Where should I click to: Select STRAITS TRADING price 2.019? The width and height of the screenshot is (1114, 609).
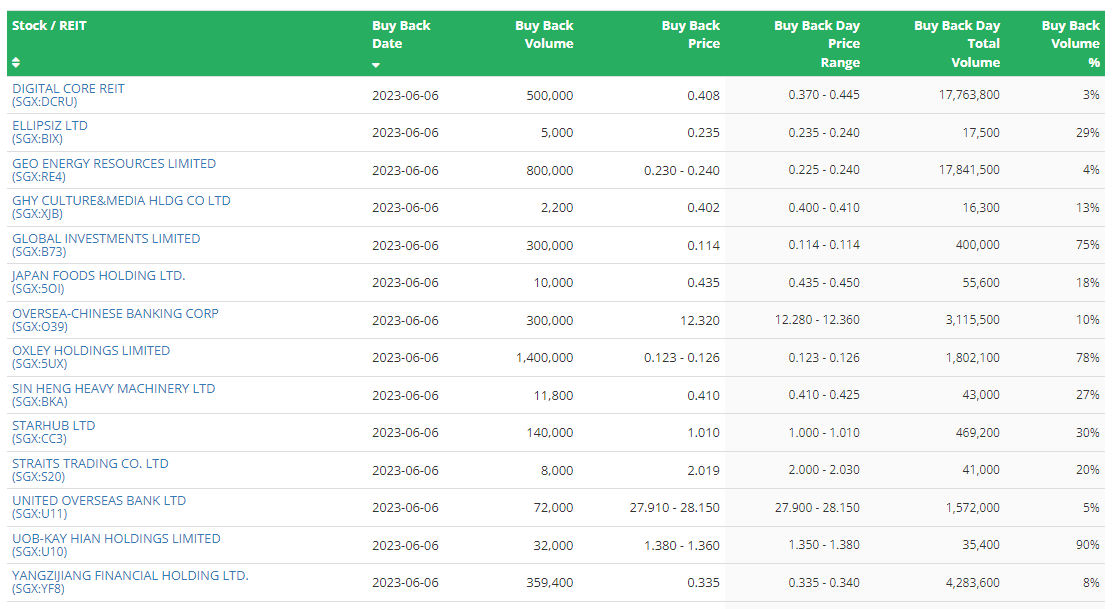click(703, 470)
